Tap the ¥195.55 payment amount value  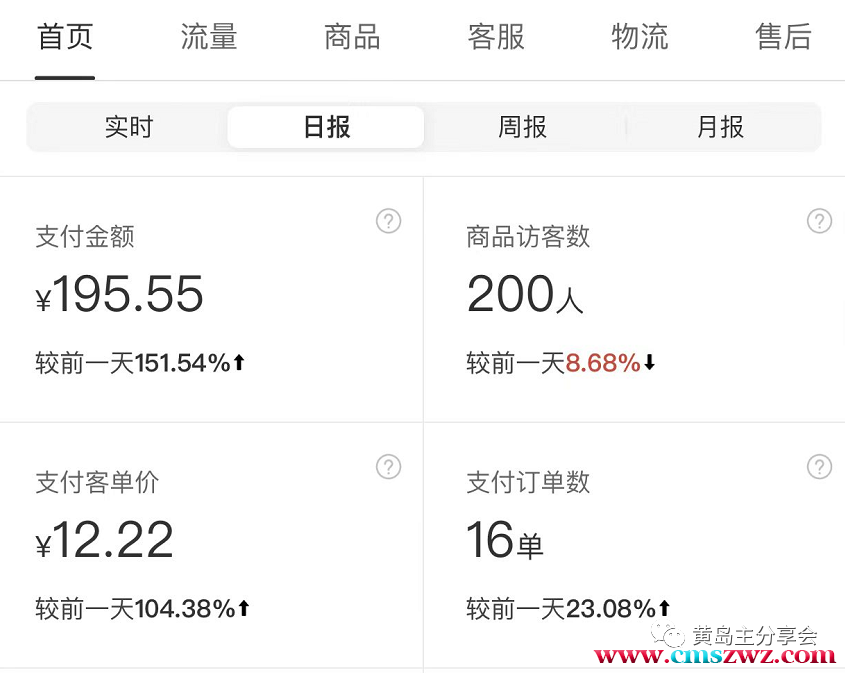120,295
